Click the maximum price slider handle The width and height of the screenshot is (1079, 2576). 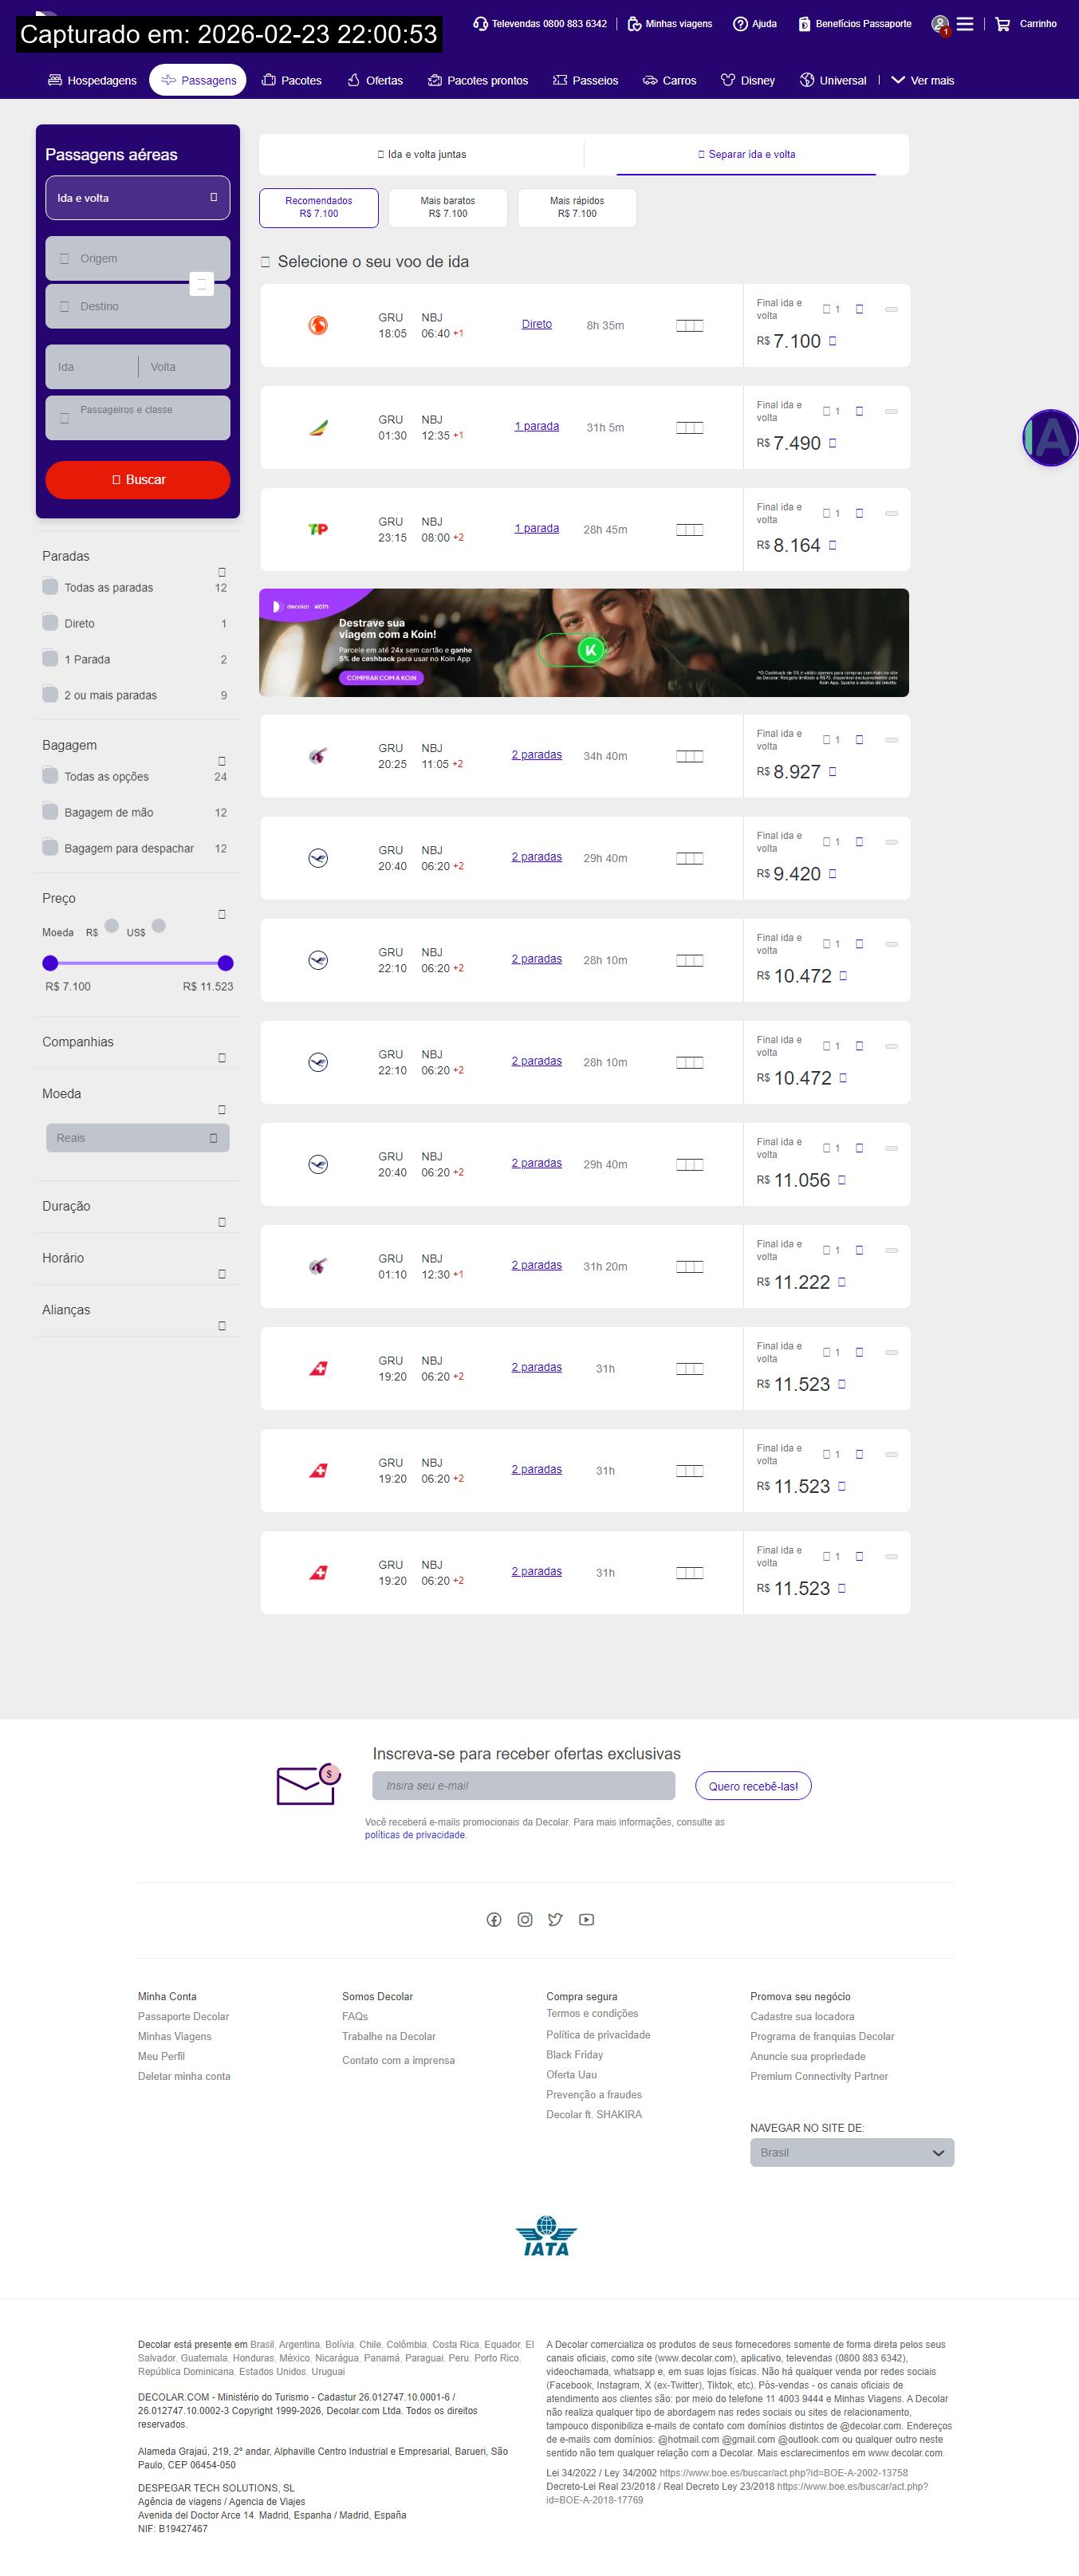point(226,963)
